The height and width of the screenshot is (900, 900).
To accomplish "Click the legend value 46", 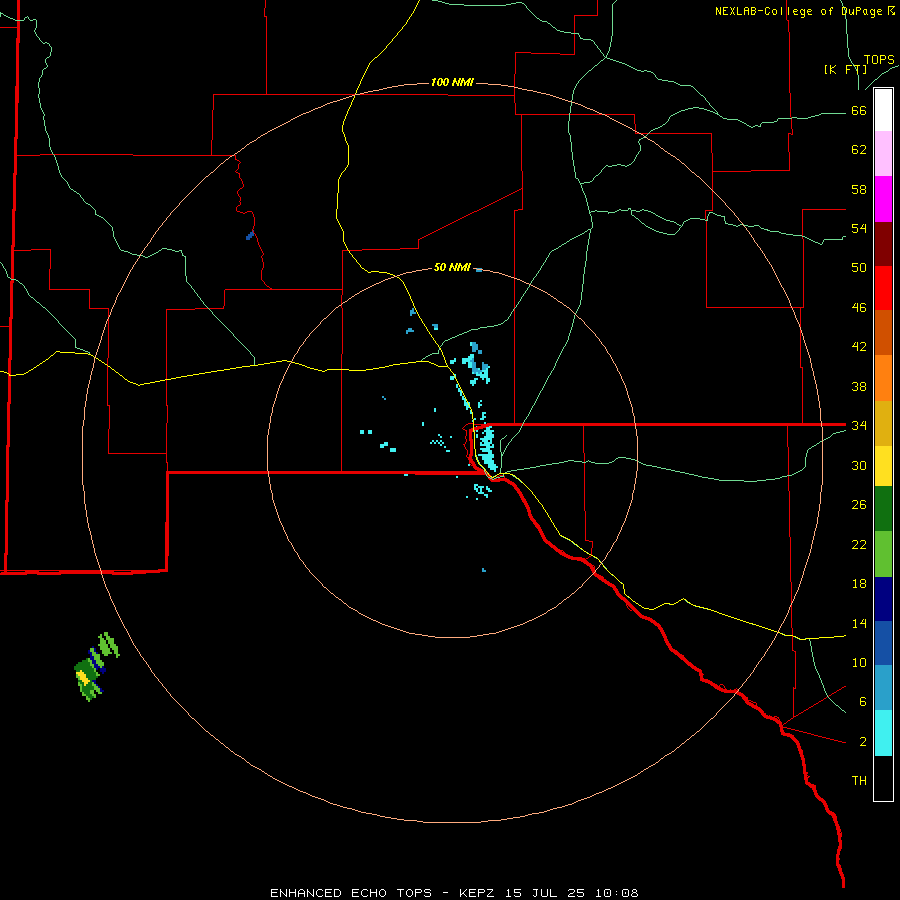I will tap(859, 308).
